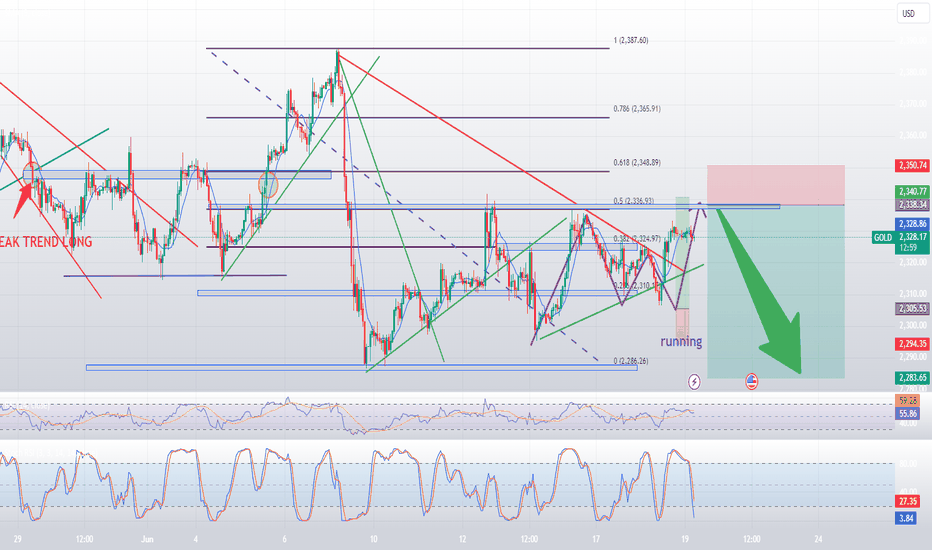Click the Jun label on time axis
The width and height of the screenshot is (932, 550).
147,539
